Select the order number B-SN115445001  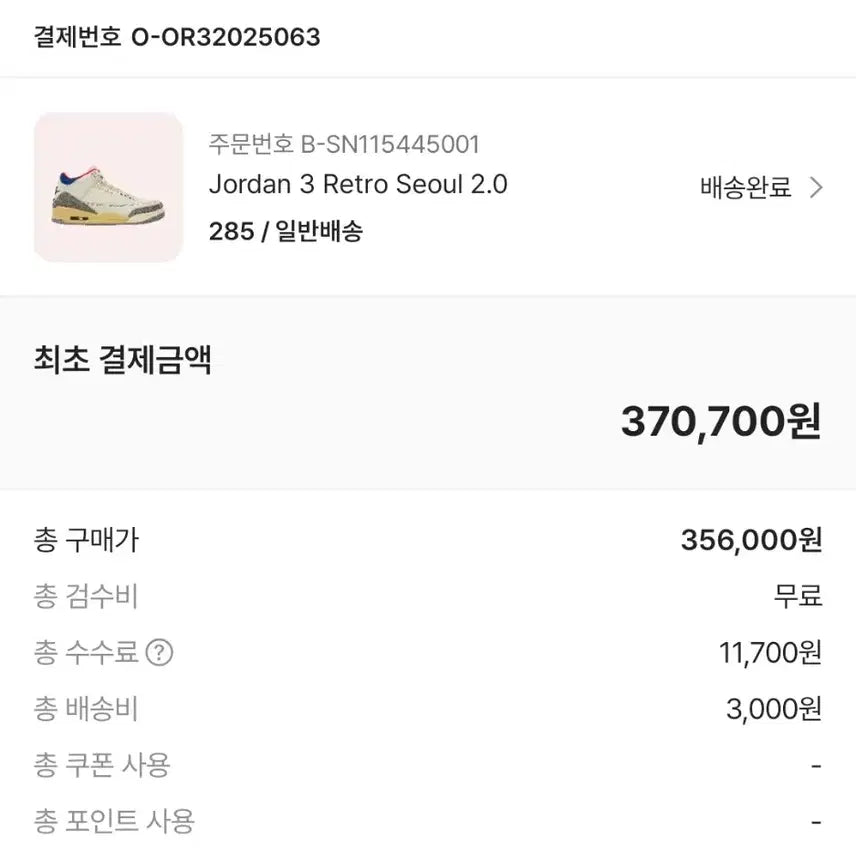tap(343, 144)
